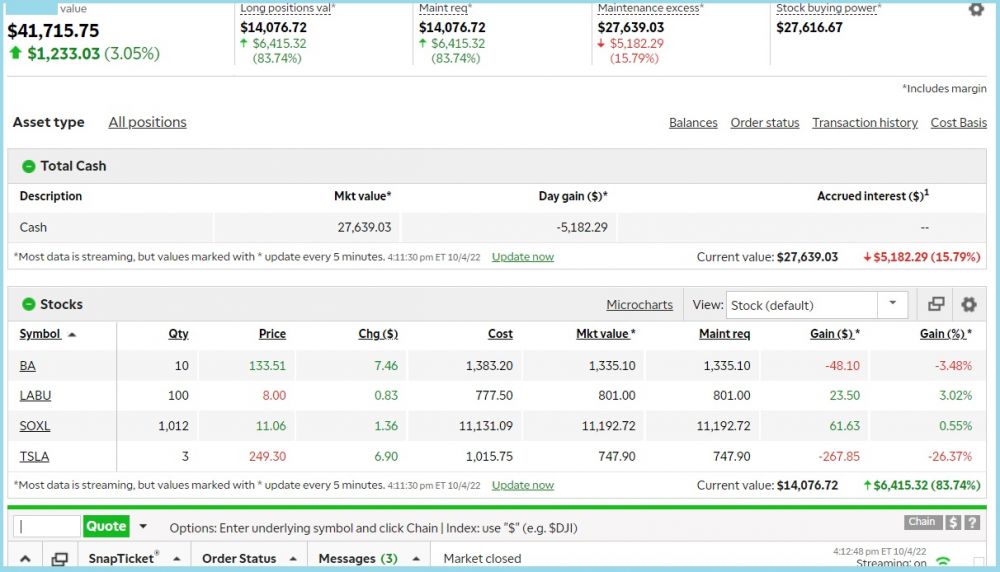Open dropdown arrow next to Quote button
This screenshot has height=572, width=1000.
(143, 526)
